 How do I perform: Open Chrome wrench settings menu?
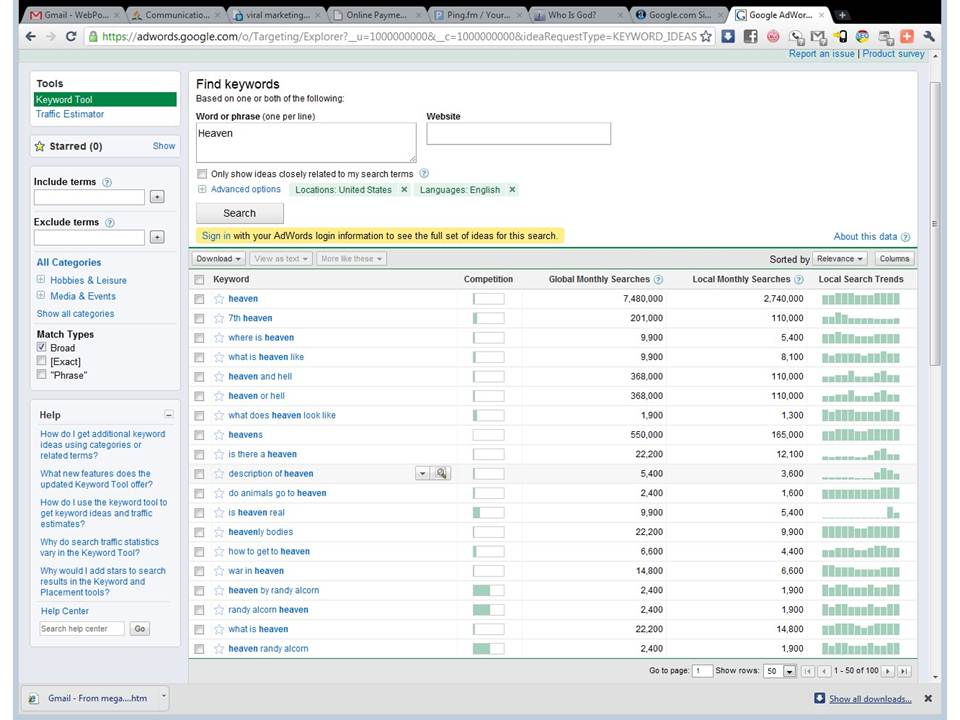tap(929, 36)
